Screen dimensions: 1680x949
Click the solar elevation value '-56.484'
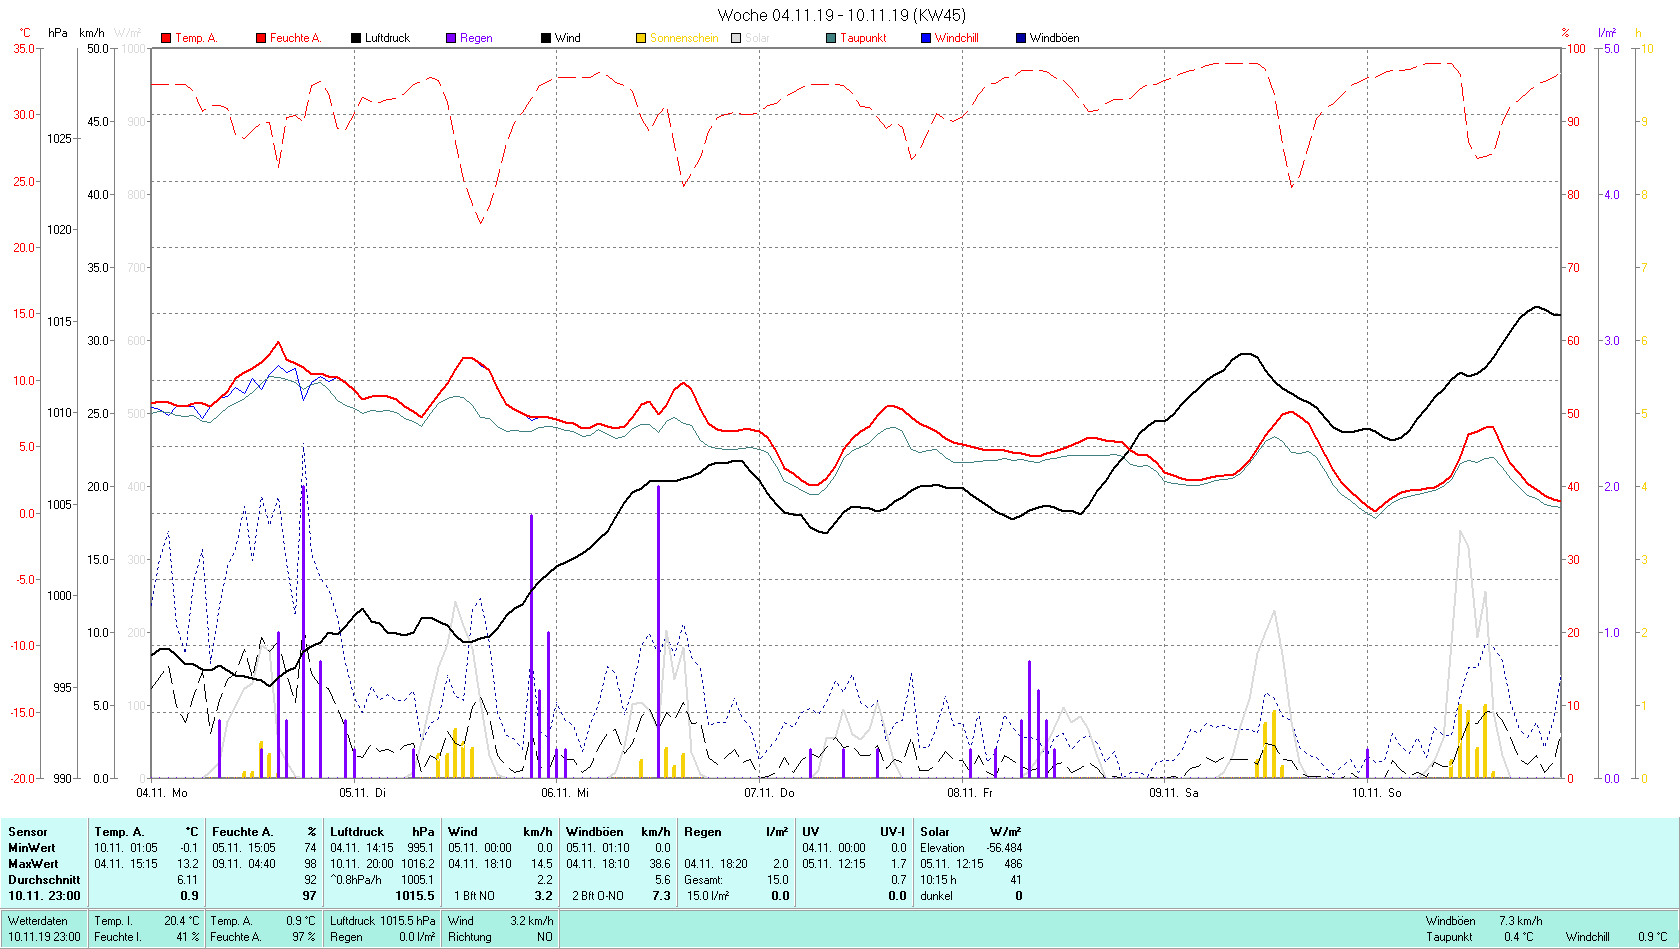1004,848
